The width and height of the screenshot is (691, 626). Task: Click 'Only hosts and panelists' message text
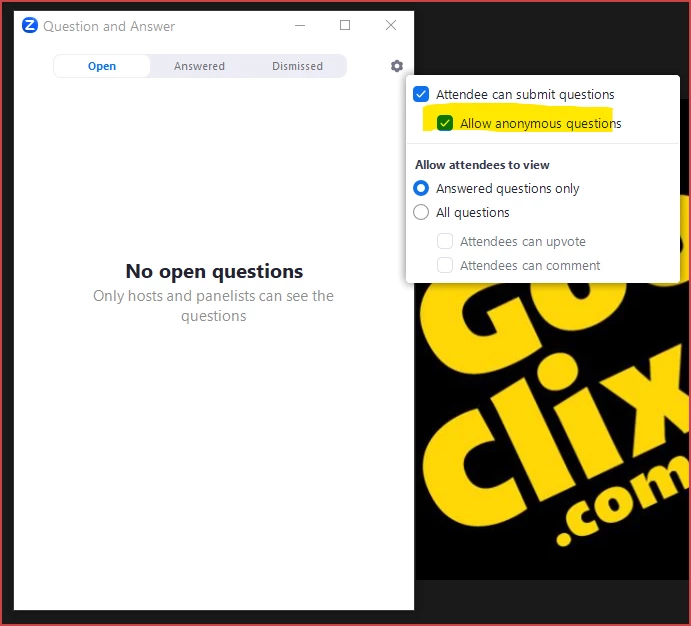[213, 306]
